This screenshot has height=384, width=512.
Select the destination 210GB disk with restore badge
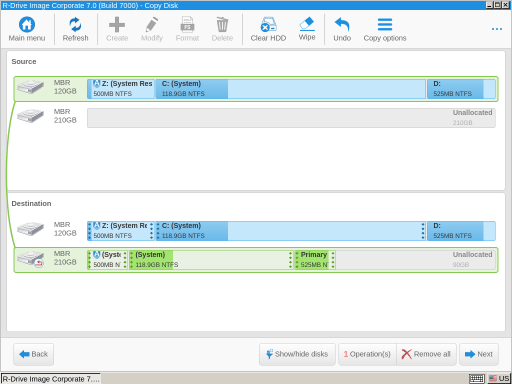pyautogui.click(x=30, y=259)
